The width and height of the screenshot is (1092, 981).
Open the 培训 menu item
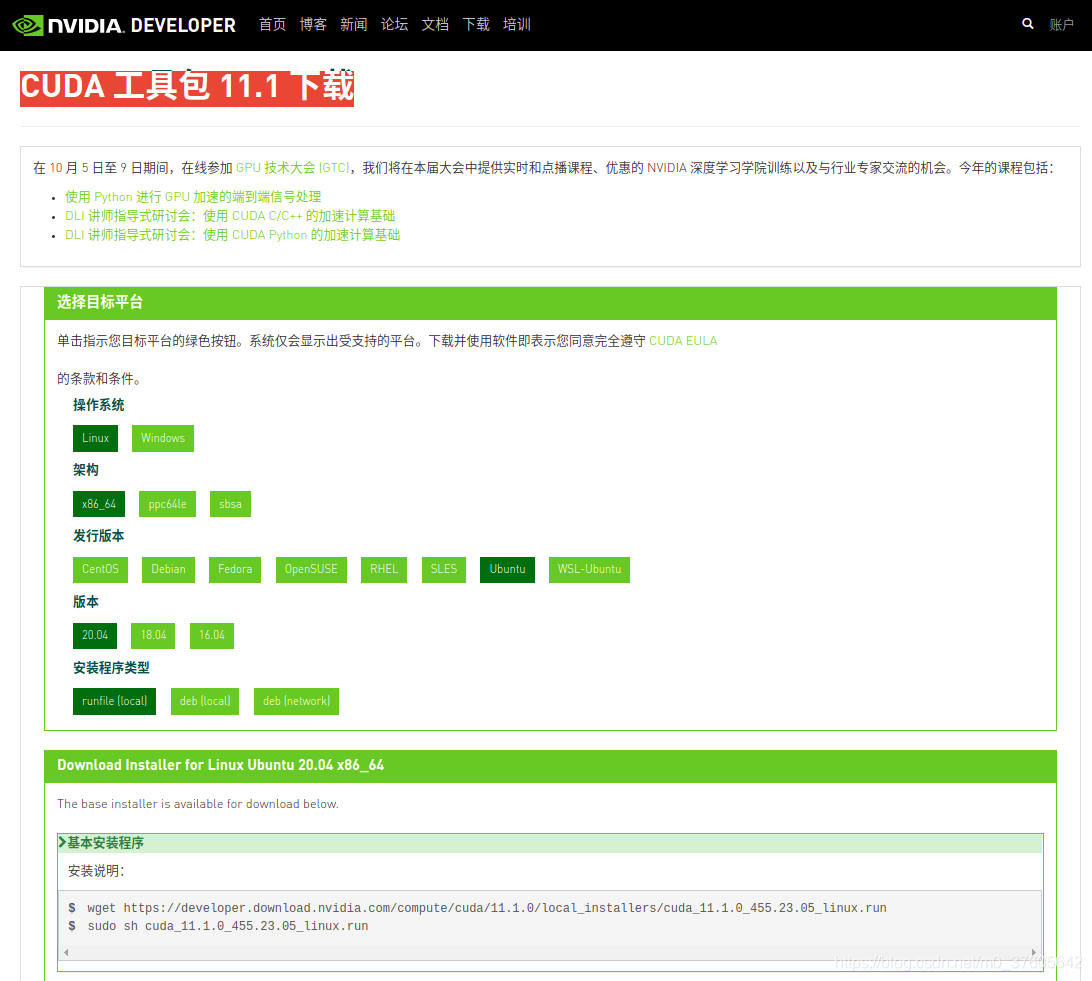click(x=517, y=24)
